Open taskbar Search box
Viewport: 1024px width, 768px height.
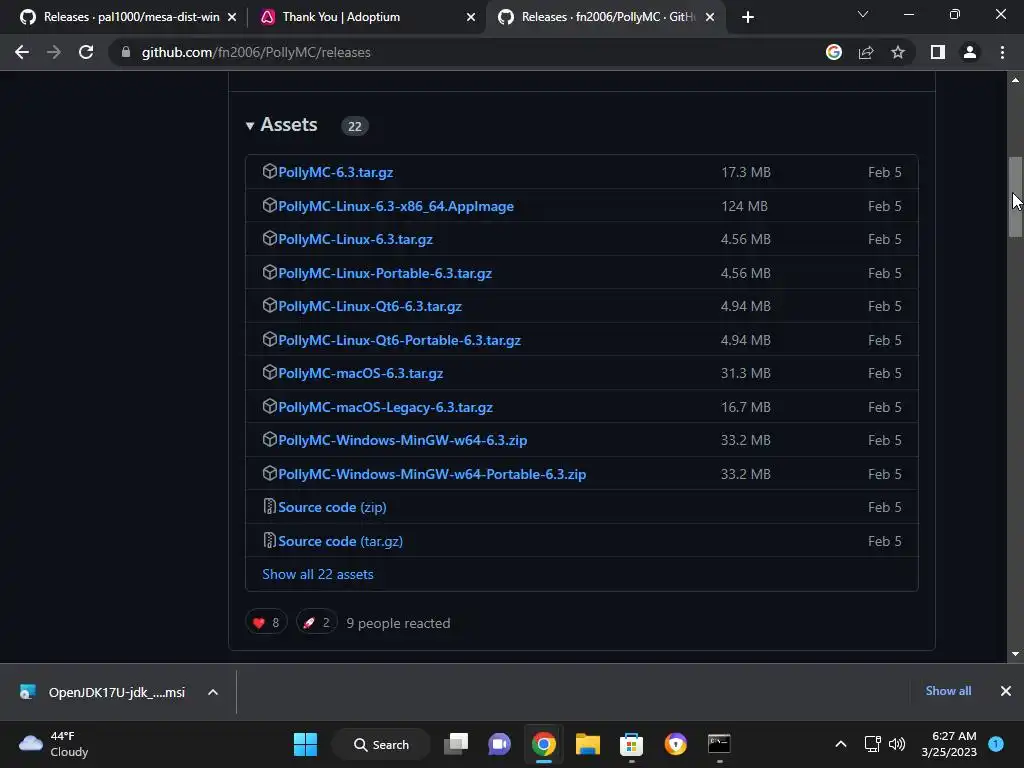[x=381, y=744]
